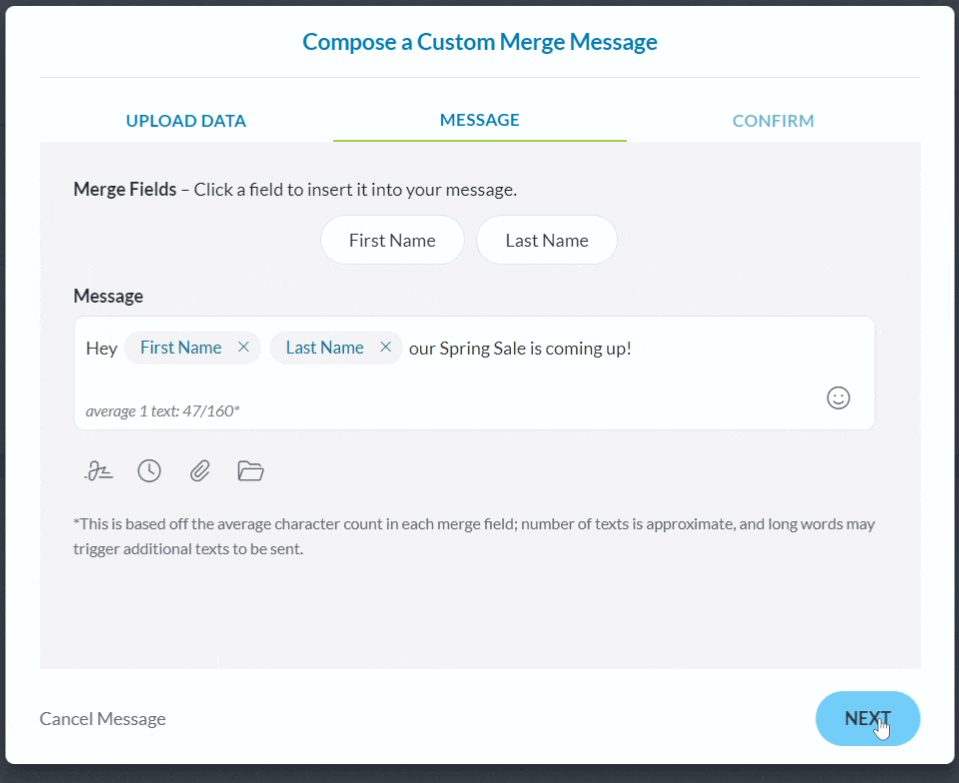
Task: Click the footnote about average character count
Action: 474,536
